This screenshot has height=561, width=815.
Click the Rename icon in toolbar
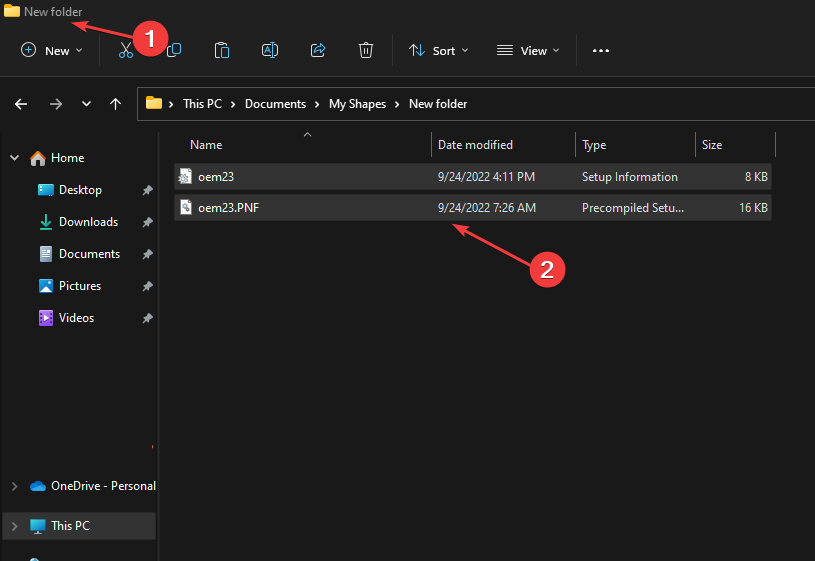click(x=270, y=50)
